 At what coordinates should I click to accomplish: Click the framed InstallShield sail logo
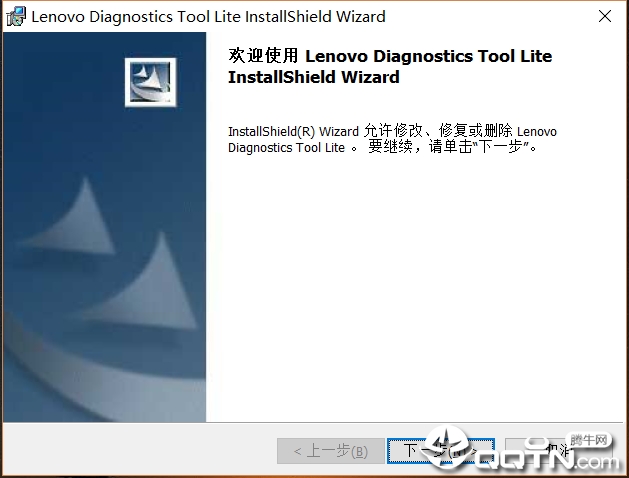(150, 82)
